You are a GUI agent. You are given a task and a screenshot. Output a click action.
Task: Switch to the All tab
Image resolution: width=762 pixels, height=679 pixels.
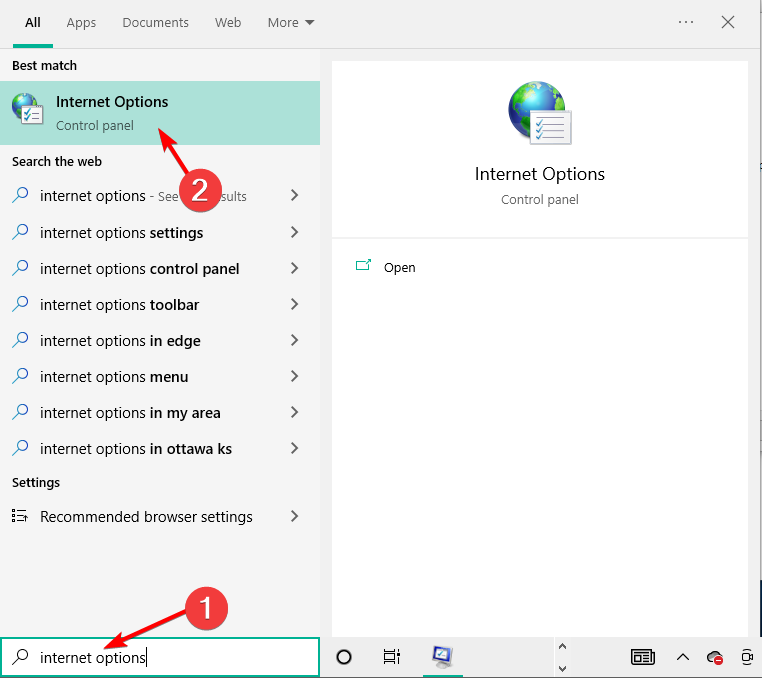tap(33, 23)
